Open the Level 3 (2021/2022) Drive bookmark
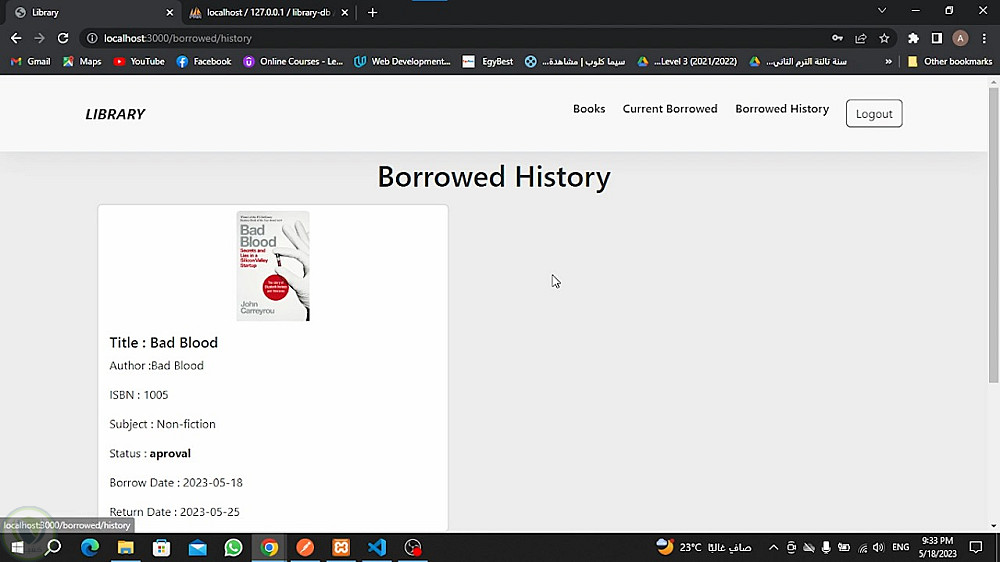This screenshot has height=562, width=1000. pyautogui.click(x=688, y=61)
